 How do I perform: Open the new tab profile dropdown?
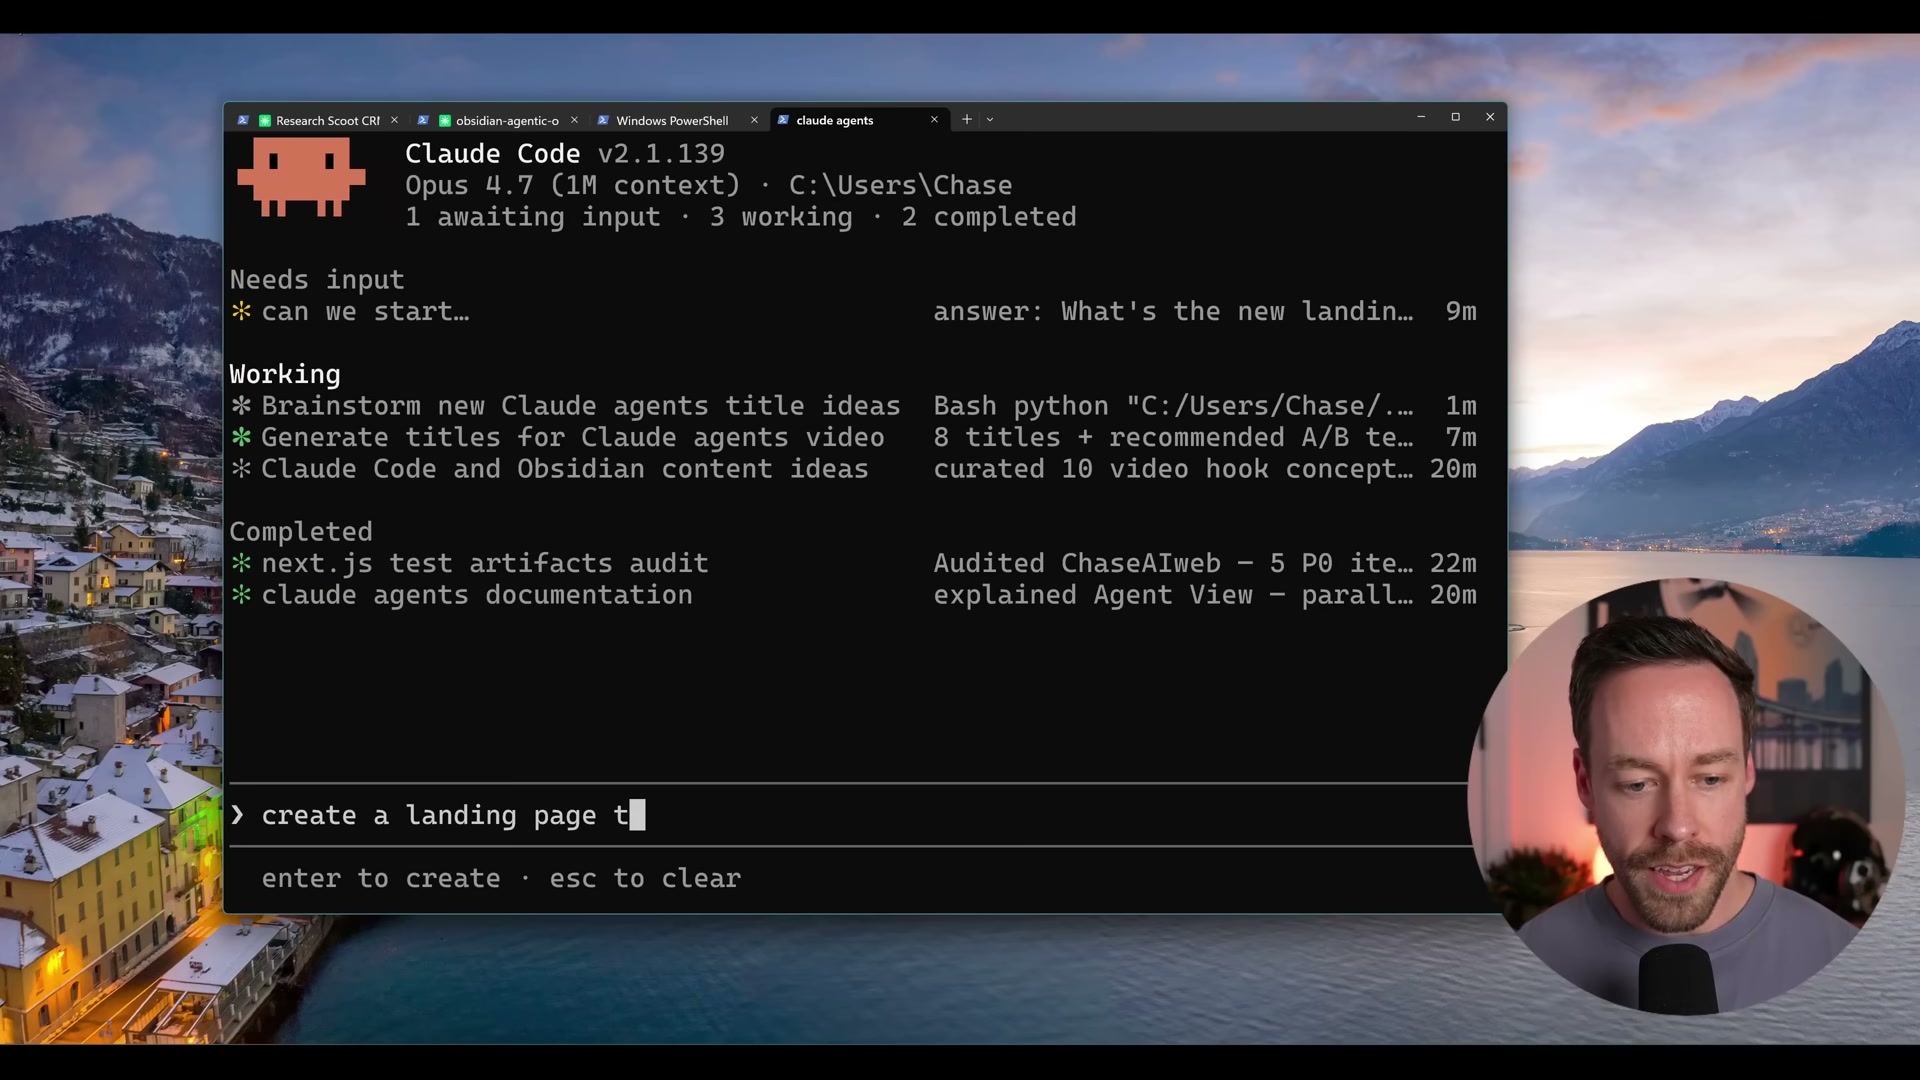click(x=990, y=120)
